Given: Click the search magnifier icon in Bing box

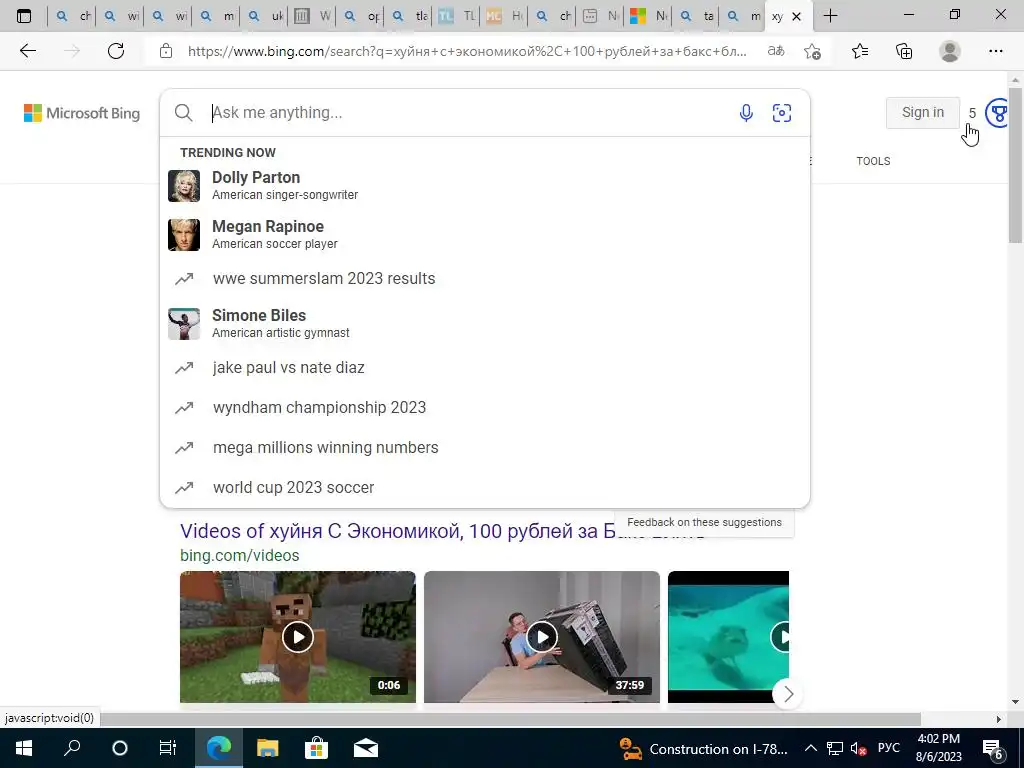Looking at the screenshot, I should (x=184, y=113).
